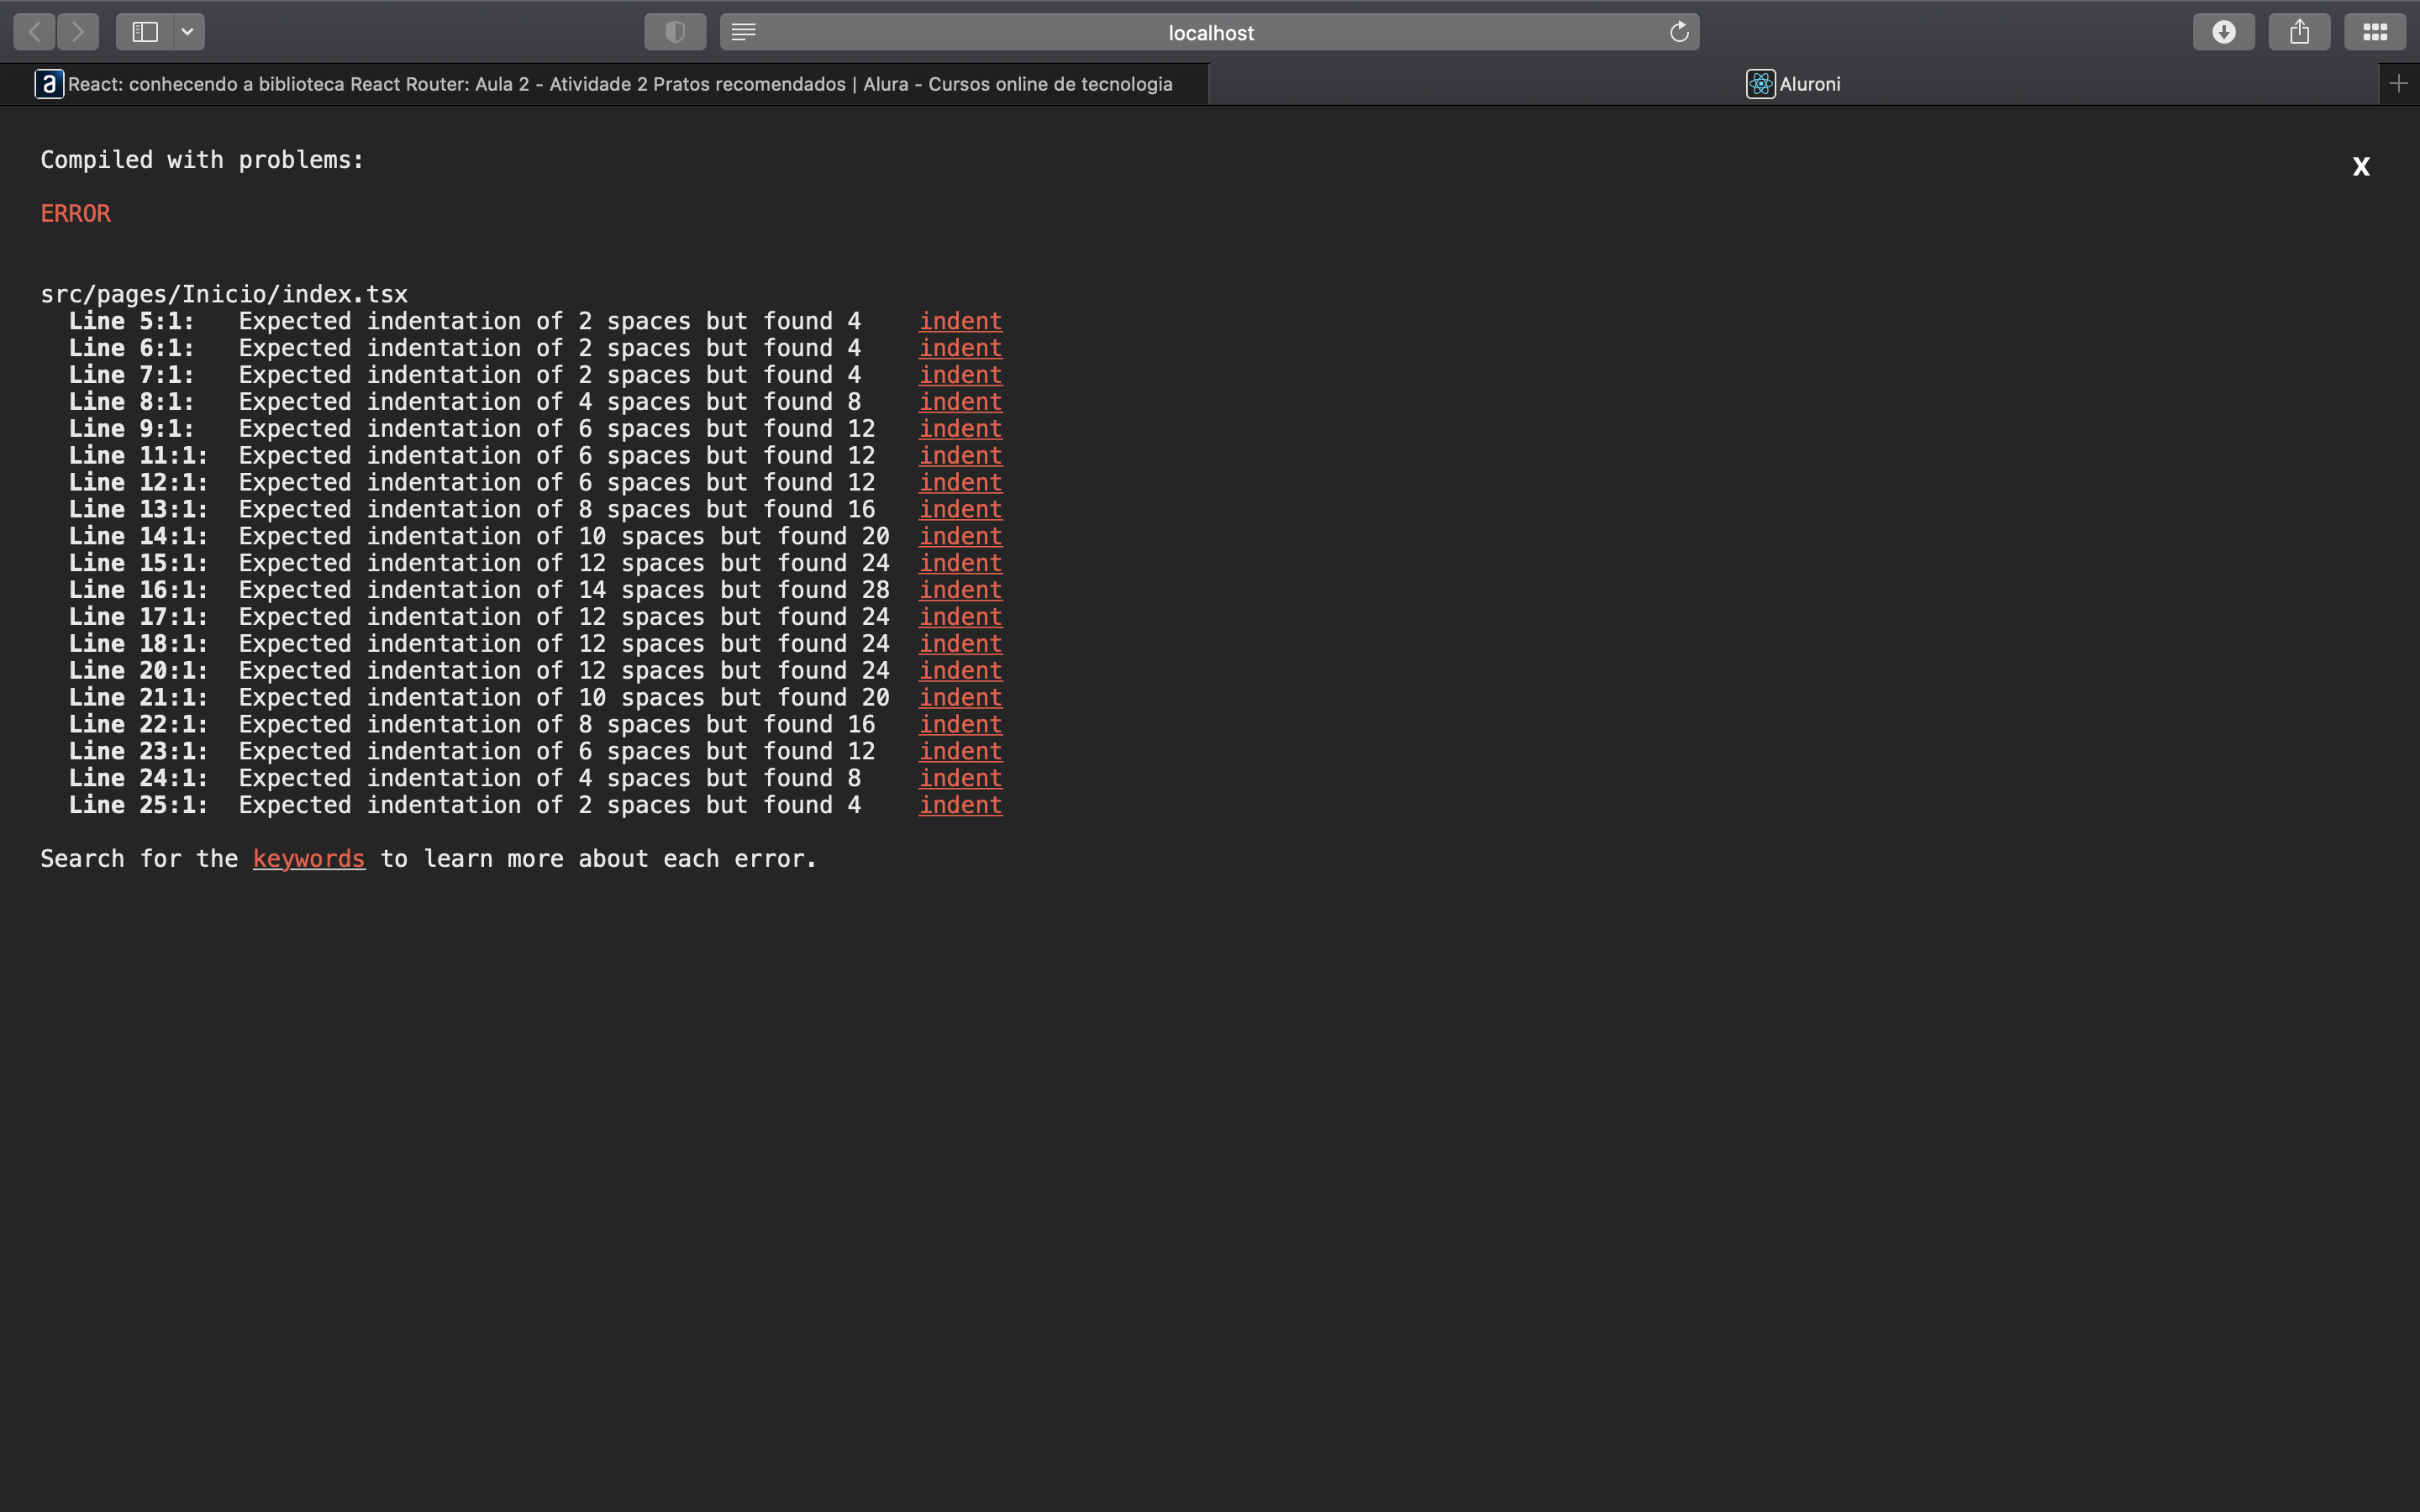The width and height of the screenshot is (2420, 1512).
Task: Follow the keywords link
Action: tap(309, 859)
